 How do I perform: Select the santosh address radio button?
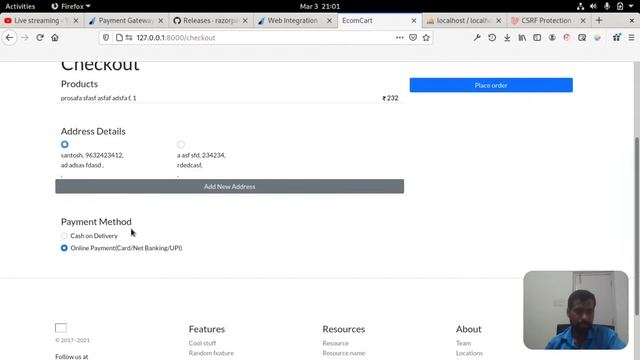click(x=64, y=144)
